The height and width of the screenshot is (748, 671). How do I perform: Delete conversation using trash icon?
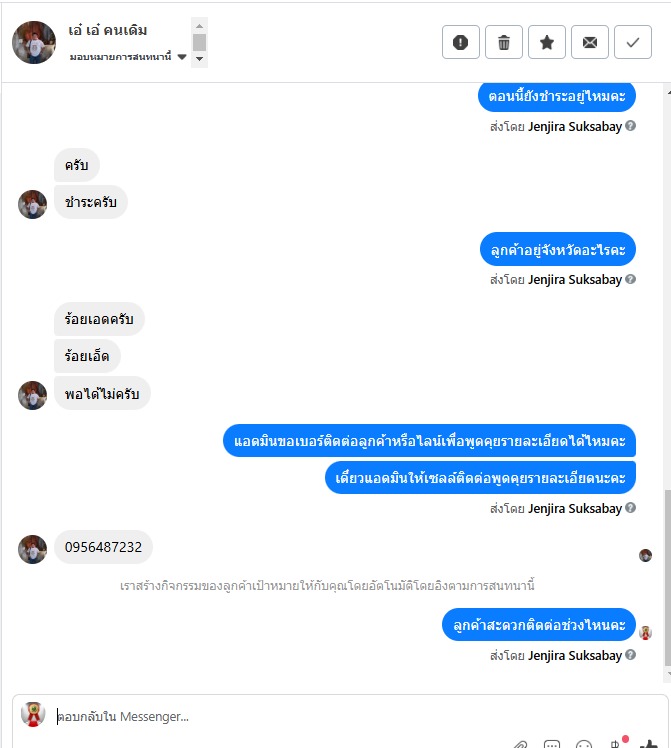(504, 42)
